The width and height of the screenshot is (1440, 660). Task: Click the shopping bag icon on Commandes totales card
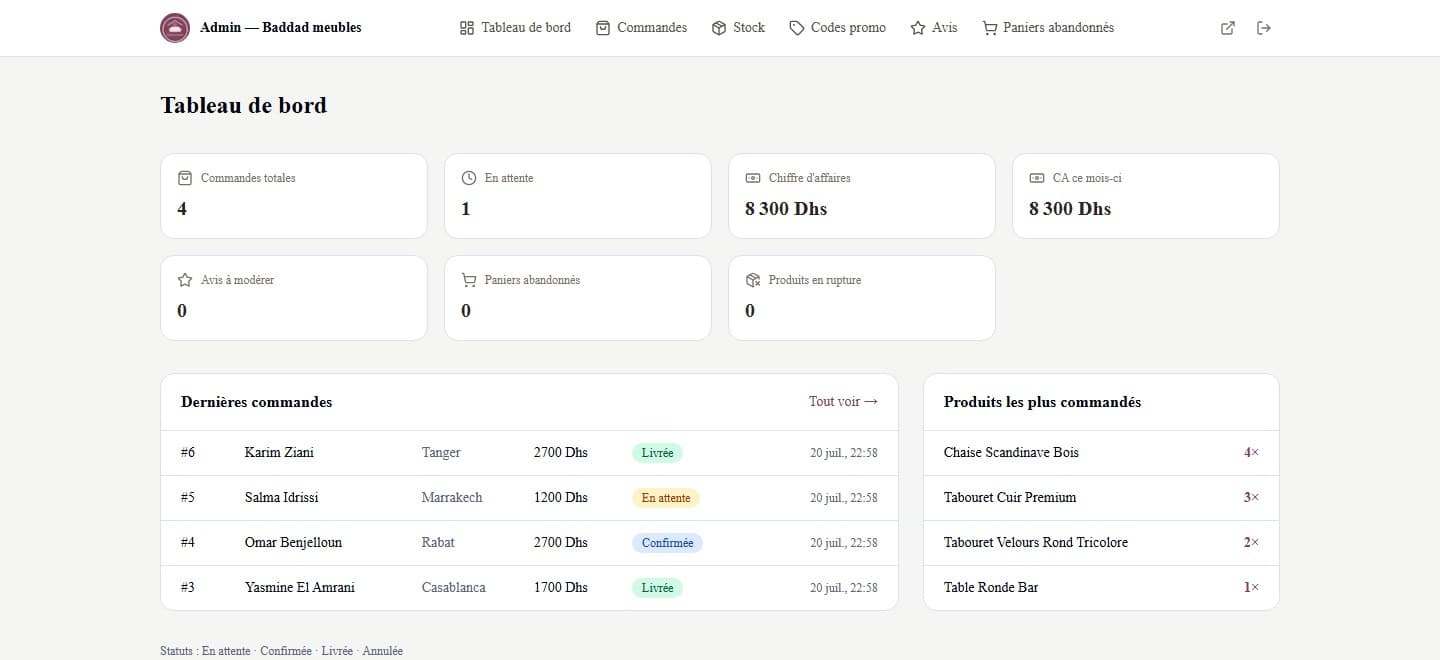184,178
